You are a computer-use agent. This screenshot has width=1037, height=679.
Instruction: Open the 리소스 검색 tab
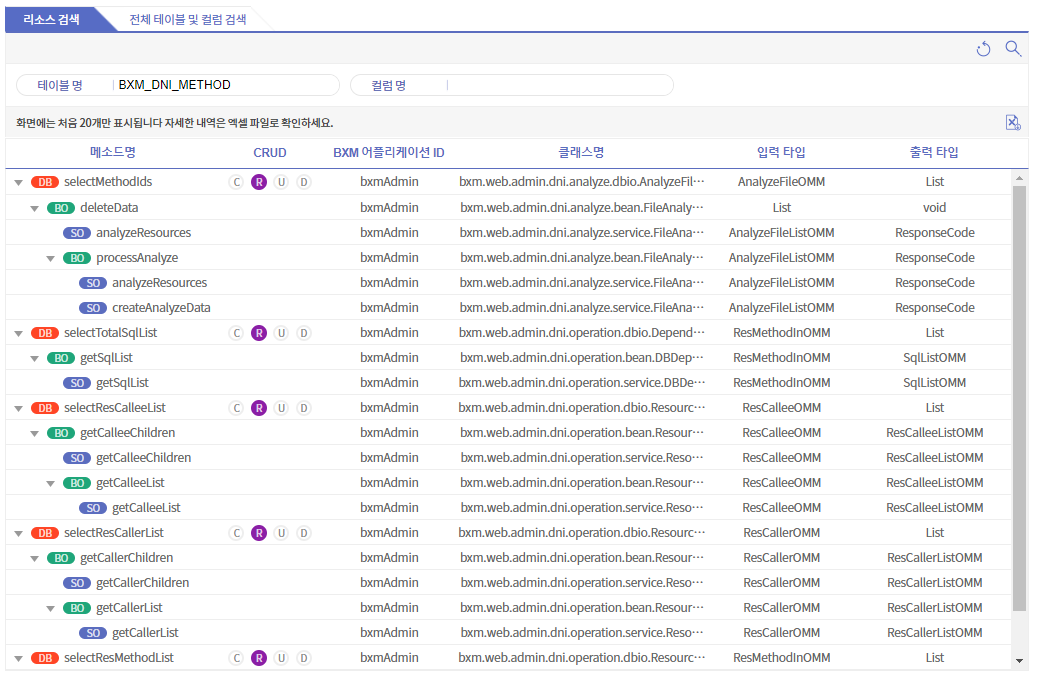[x=52, y=19]
